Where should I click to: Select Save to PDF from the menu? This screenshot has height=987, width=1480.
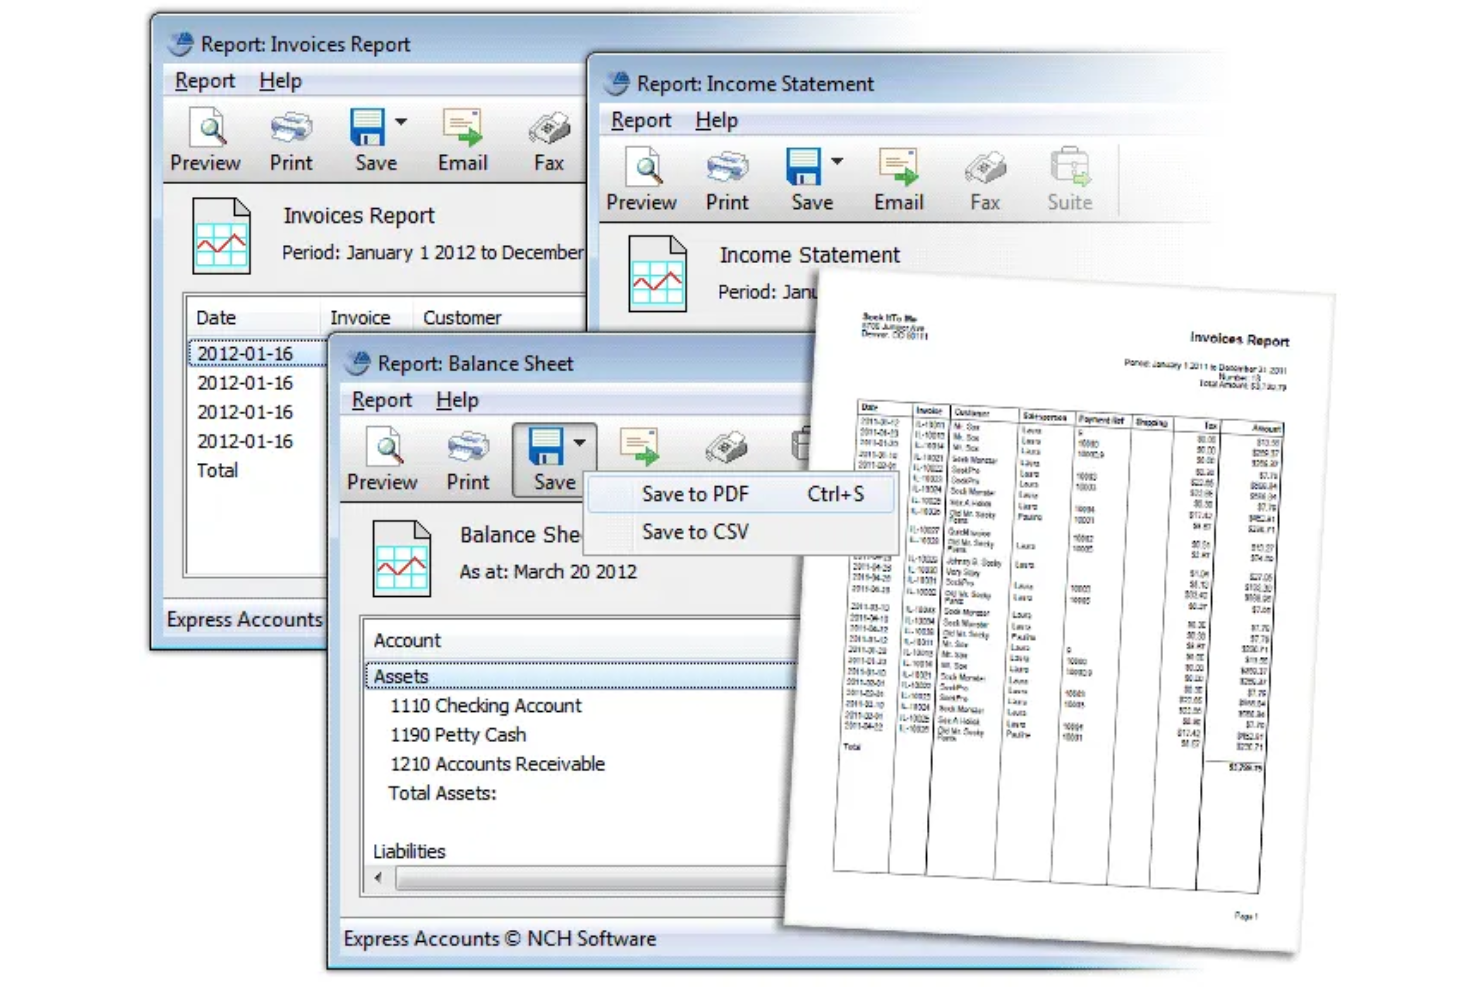tap(696, 493)
